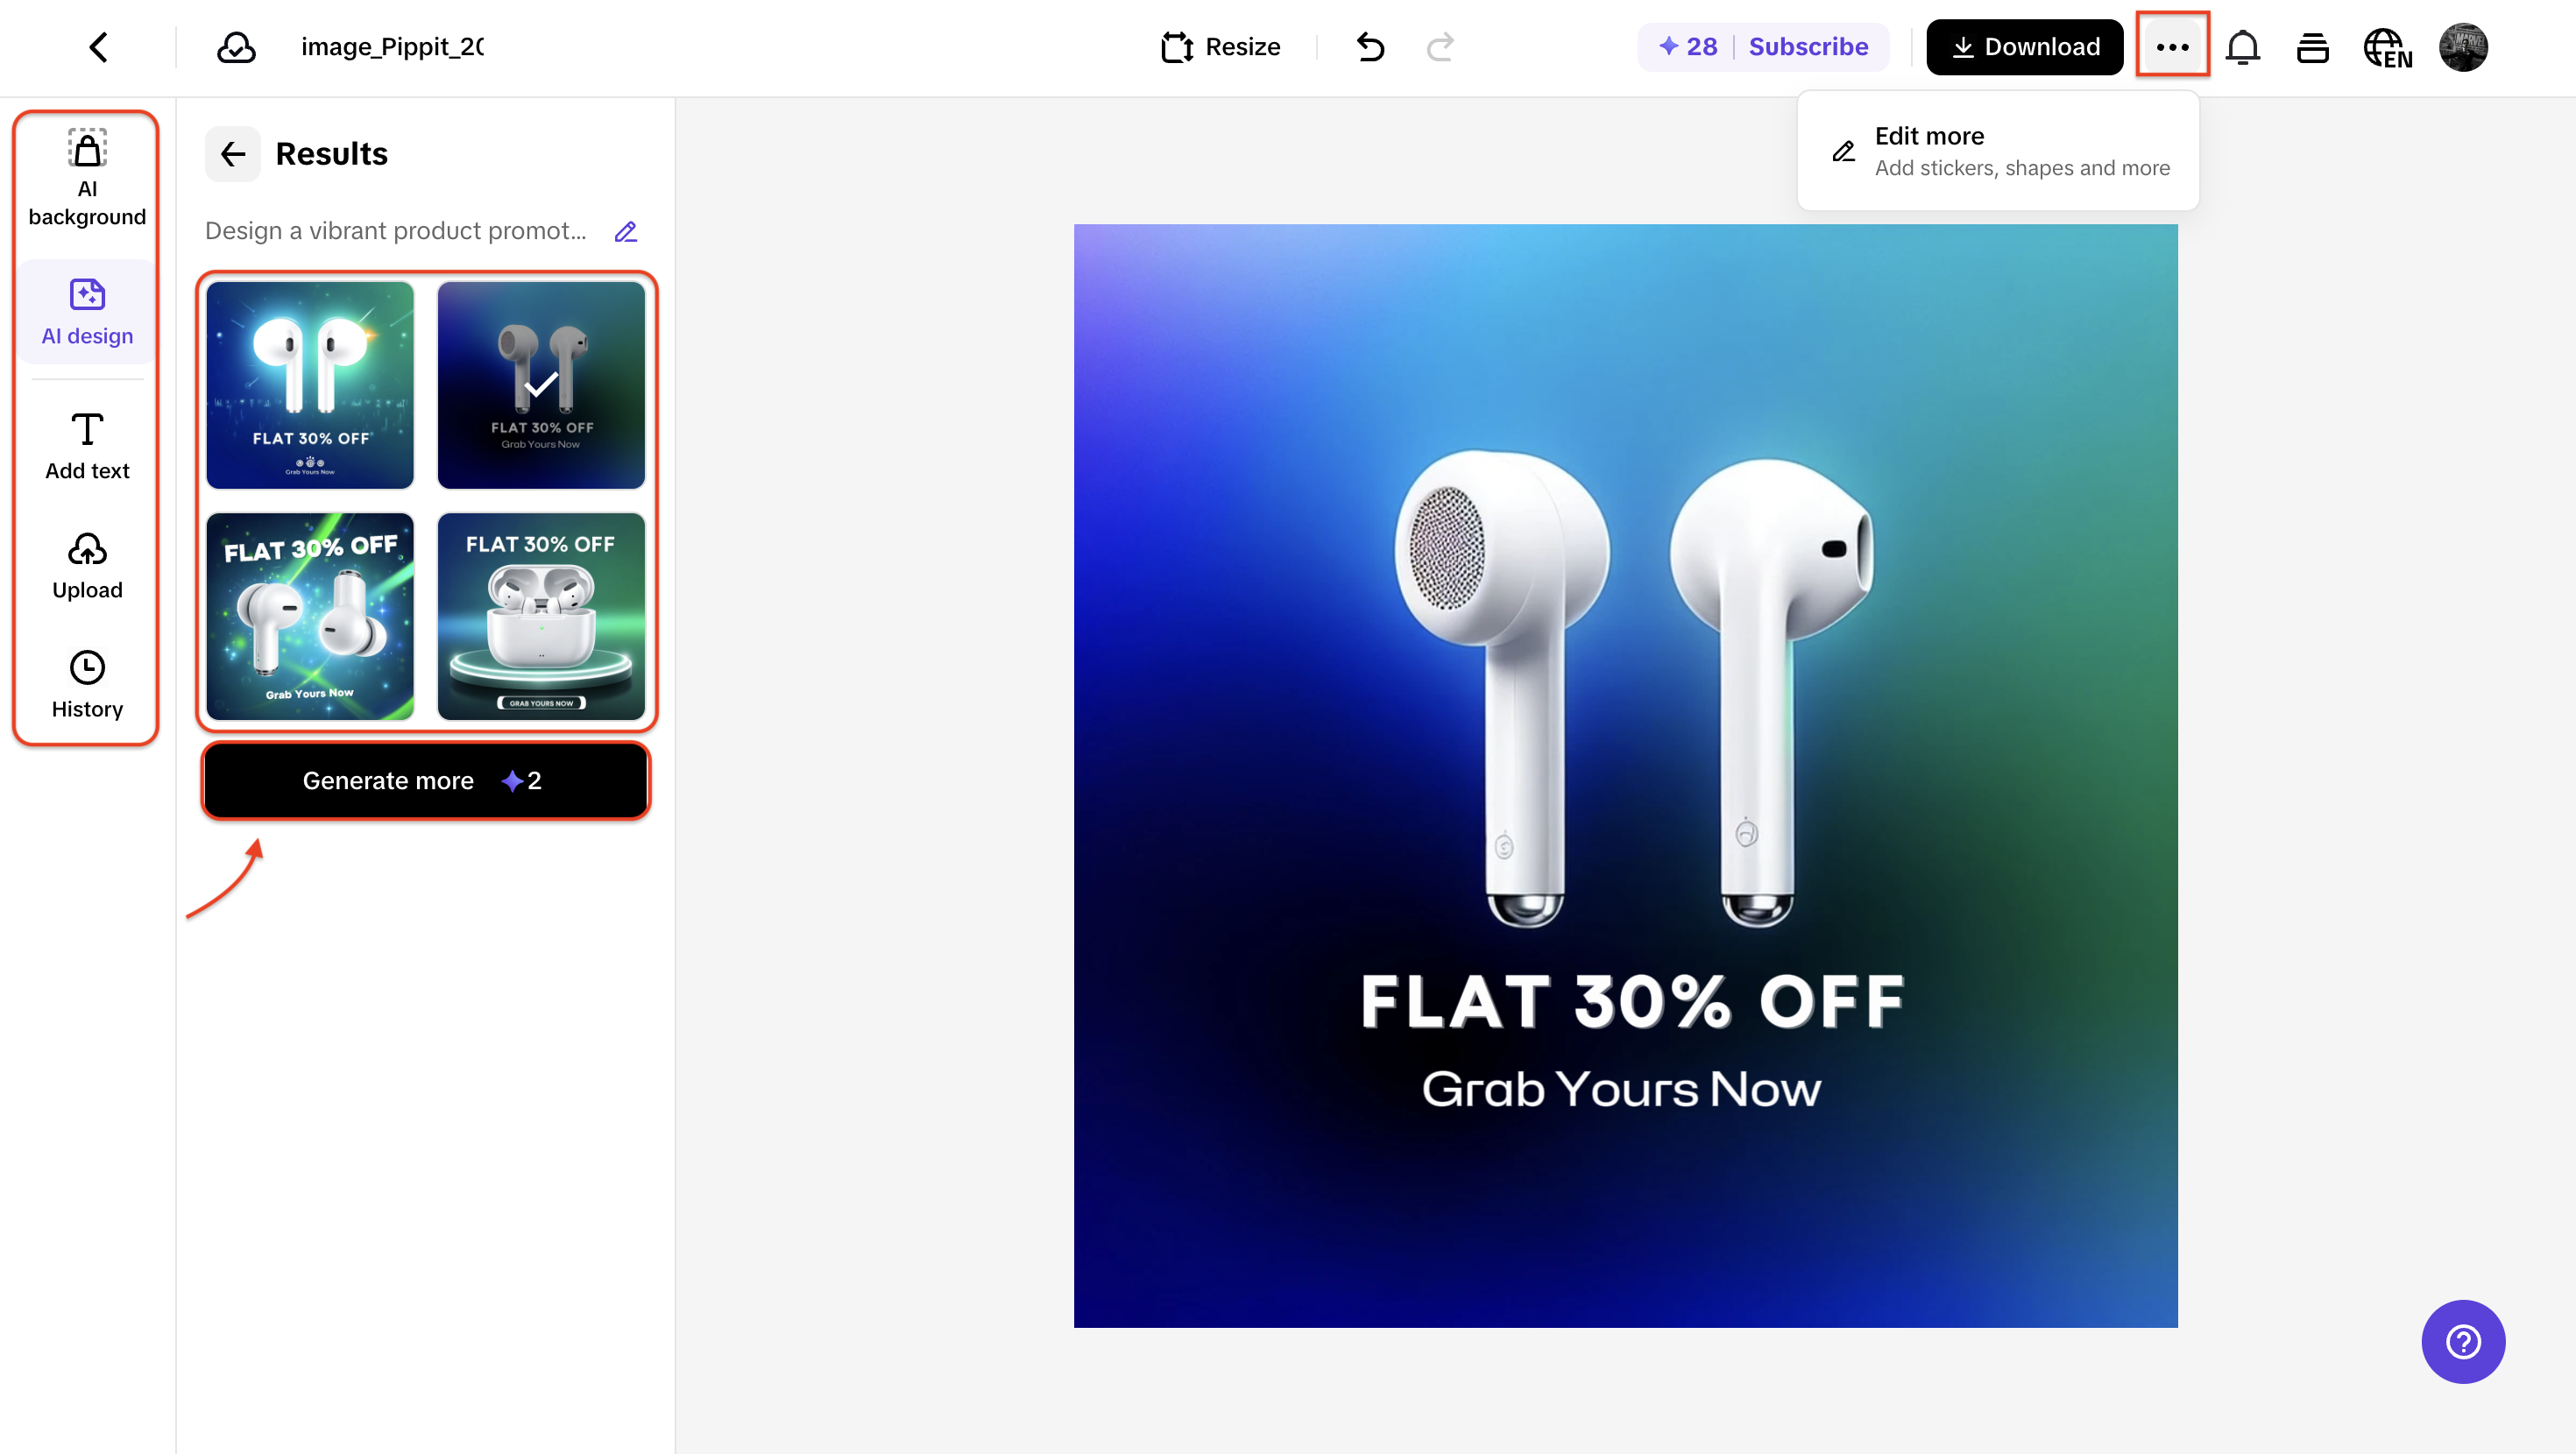Click Generate more button

(425, 781)
